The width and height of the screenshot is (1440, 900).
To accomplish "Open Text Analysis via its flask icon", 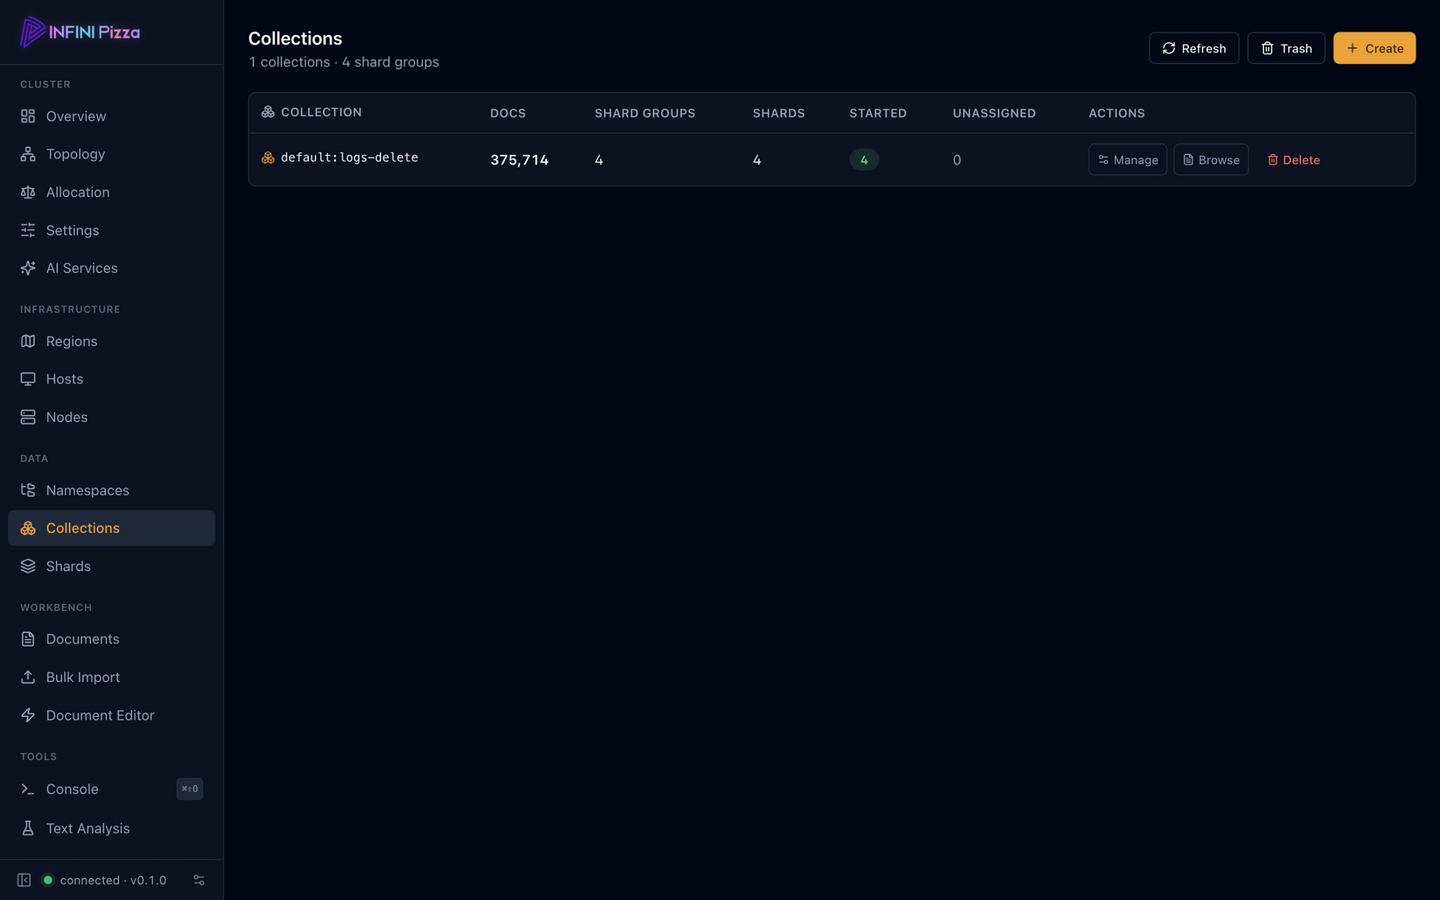I will [28, 828].
